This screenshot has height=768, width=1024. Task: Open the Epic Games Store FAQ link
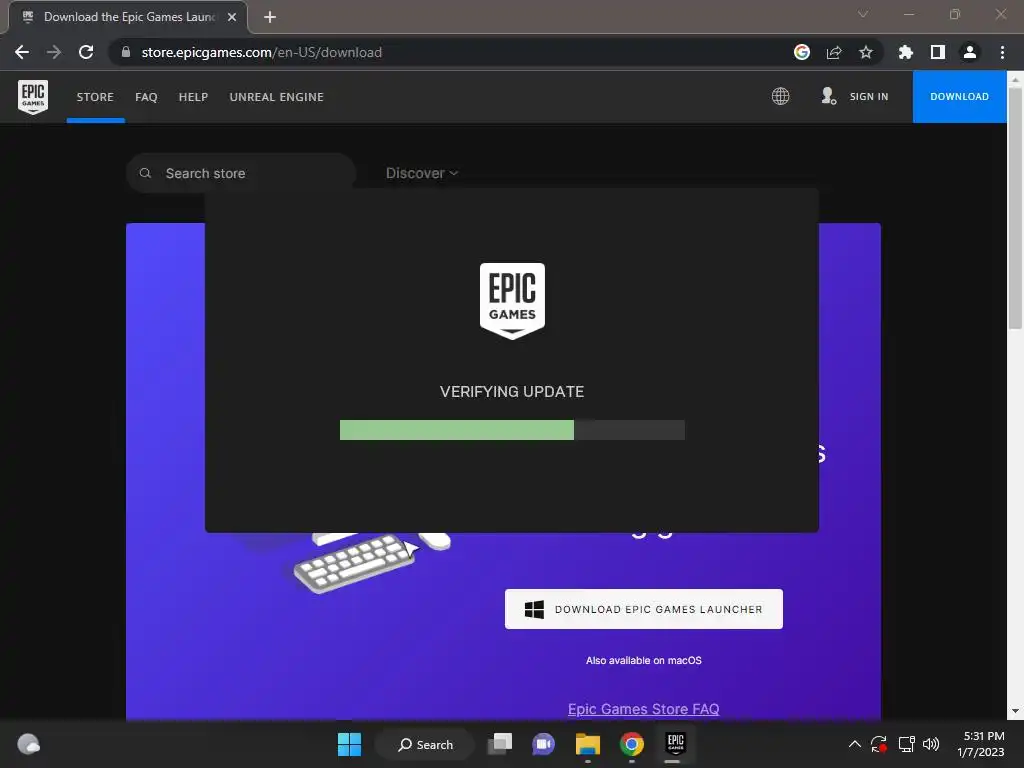(x=643, y=709)
